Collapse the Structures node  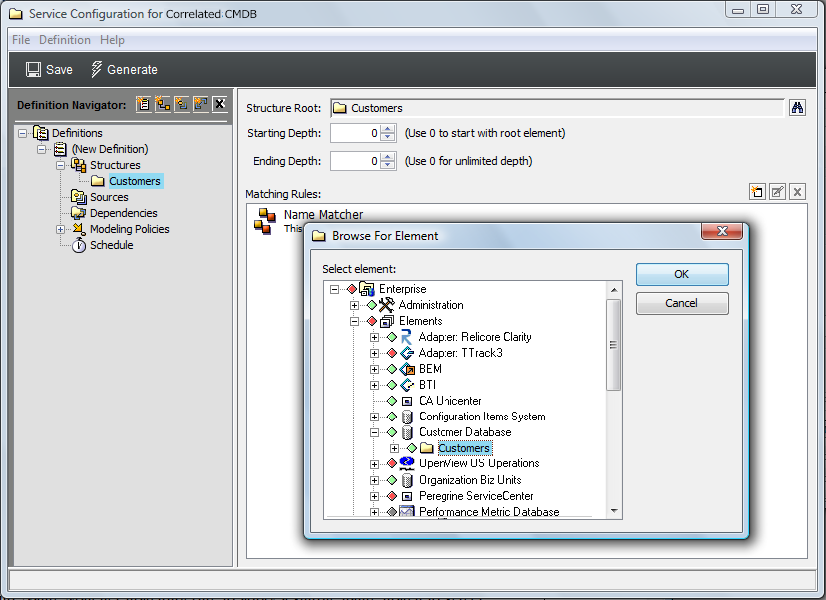pos(61,165)
